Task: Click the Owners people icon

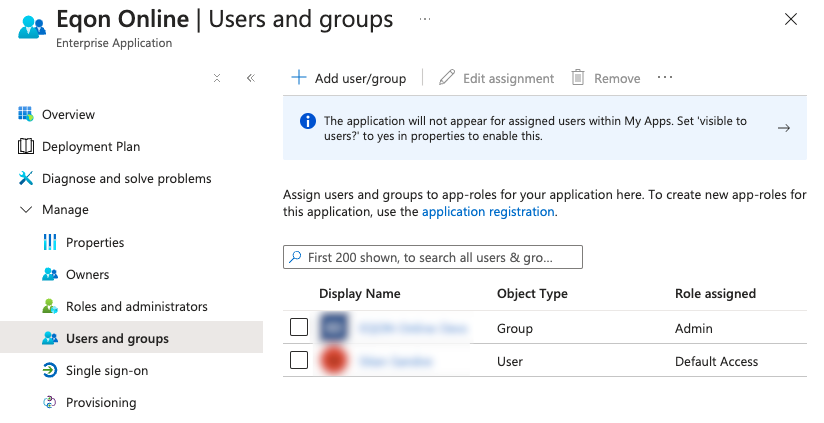Action: click(x=49, y=274)
